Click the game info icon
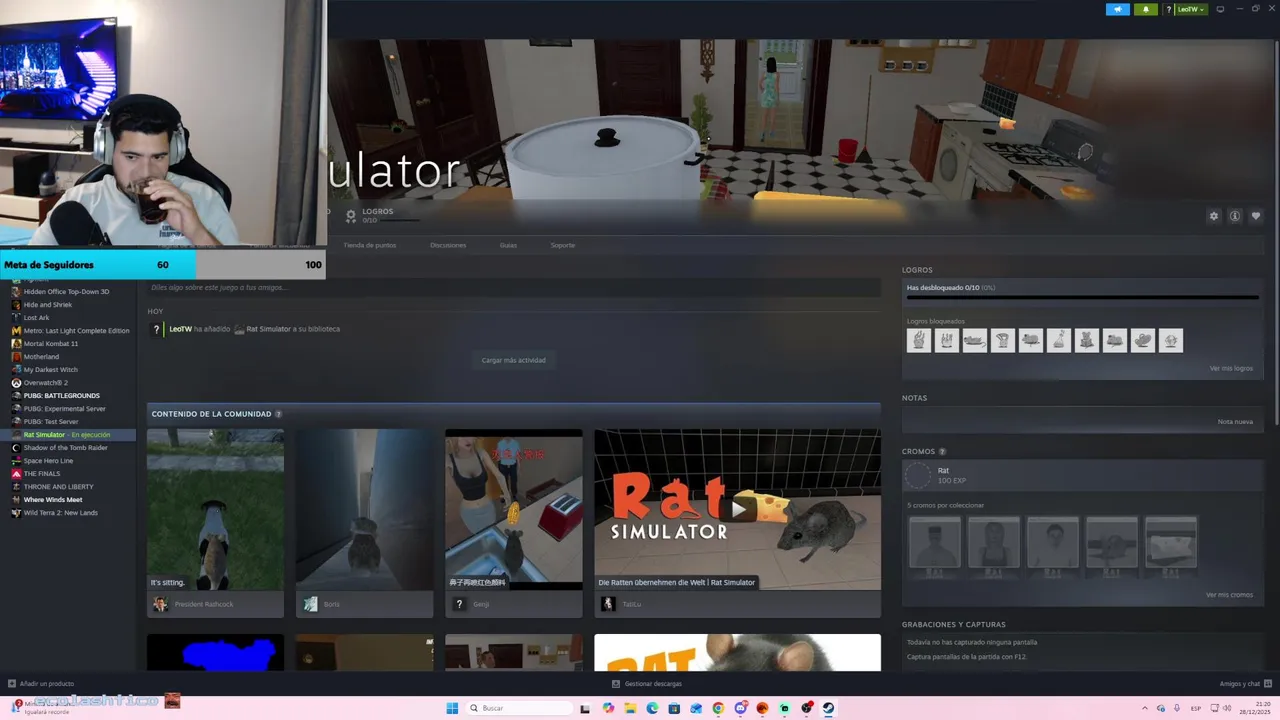 (x=1235, y=216)
